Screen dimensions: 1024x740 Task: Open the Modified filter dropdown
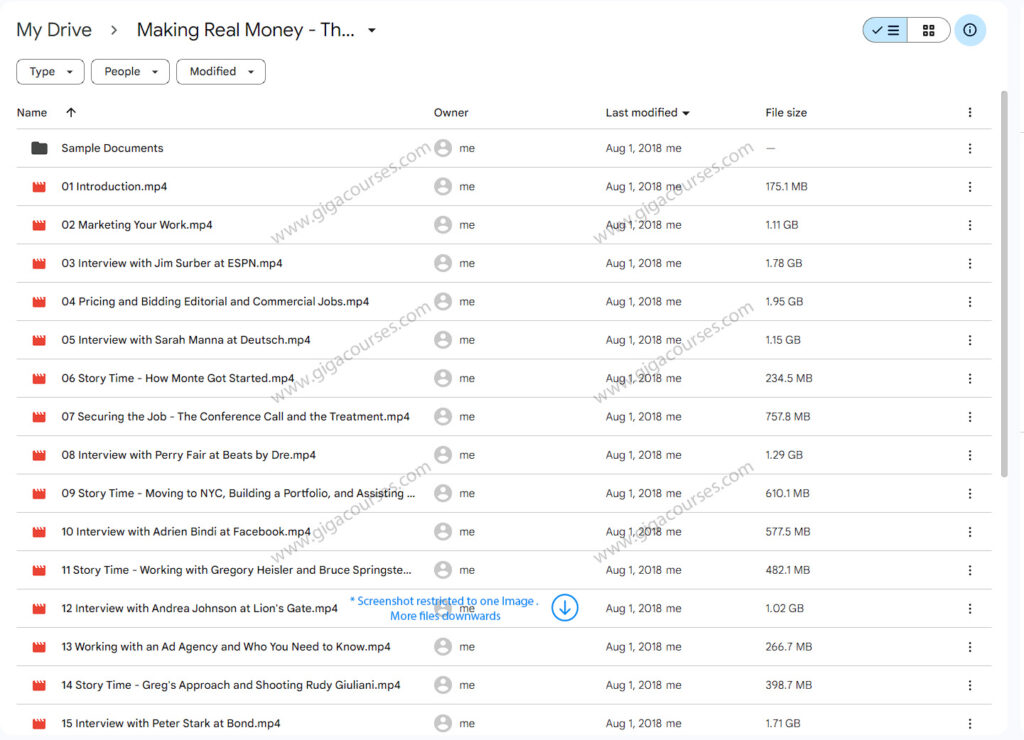[220, 72]
